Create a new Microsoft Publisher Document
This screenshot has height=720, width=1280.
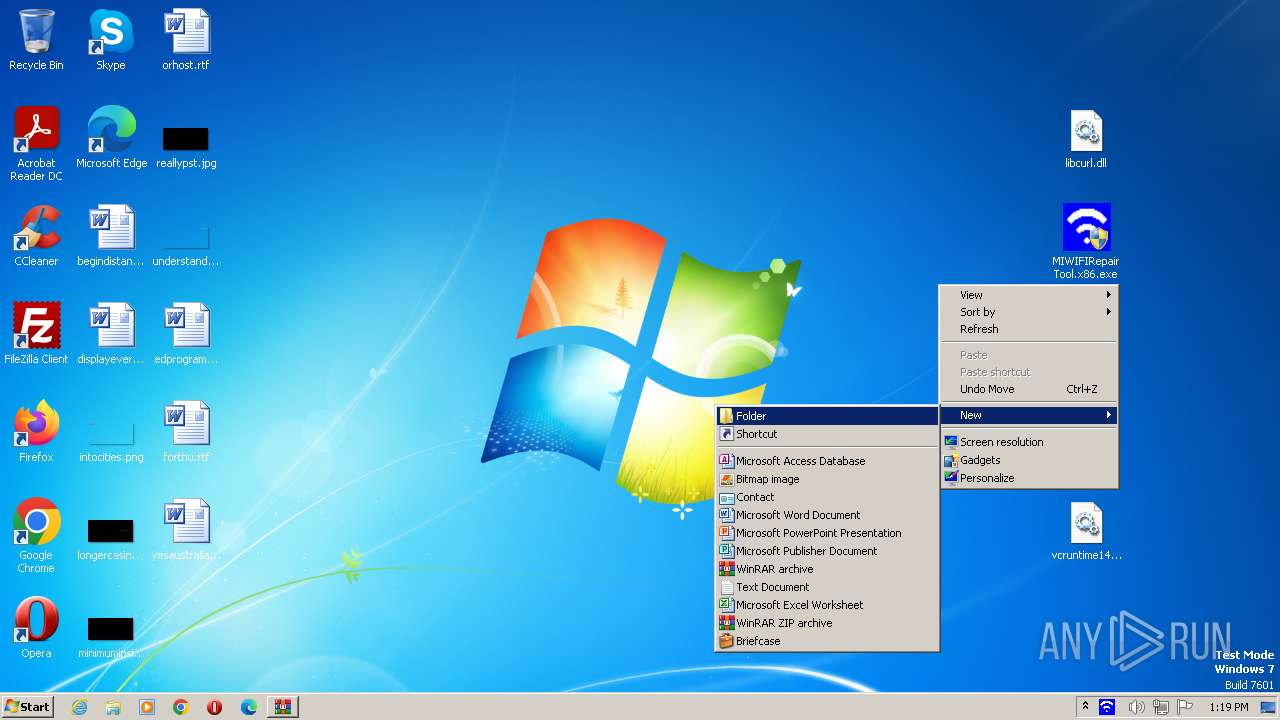click(x=827, y=551)
